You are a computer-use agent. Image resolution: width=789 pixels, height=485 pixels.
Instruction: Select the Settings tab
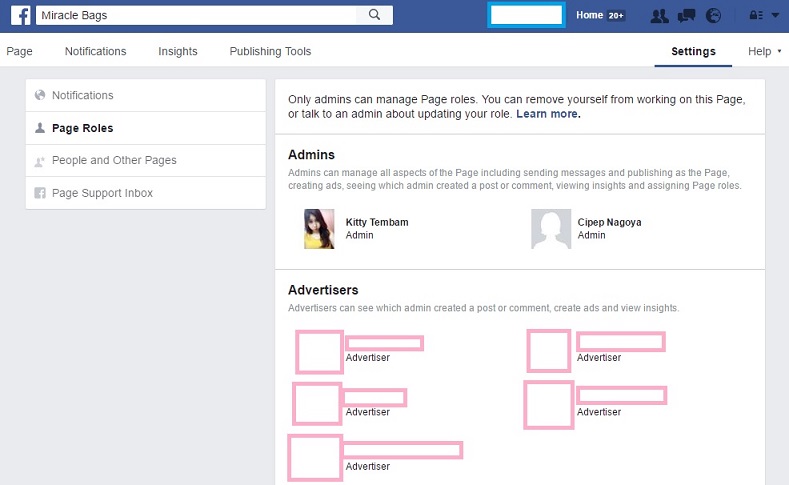693,51
